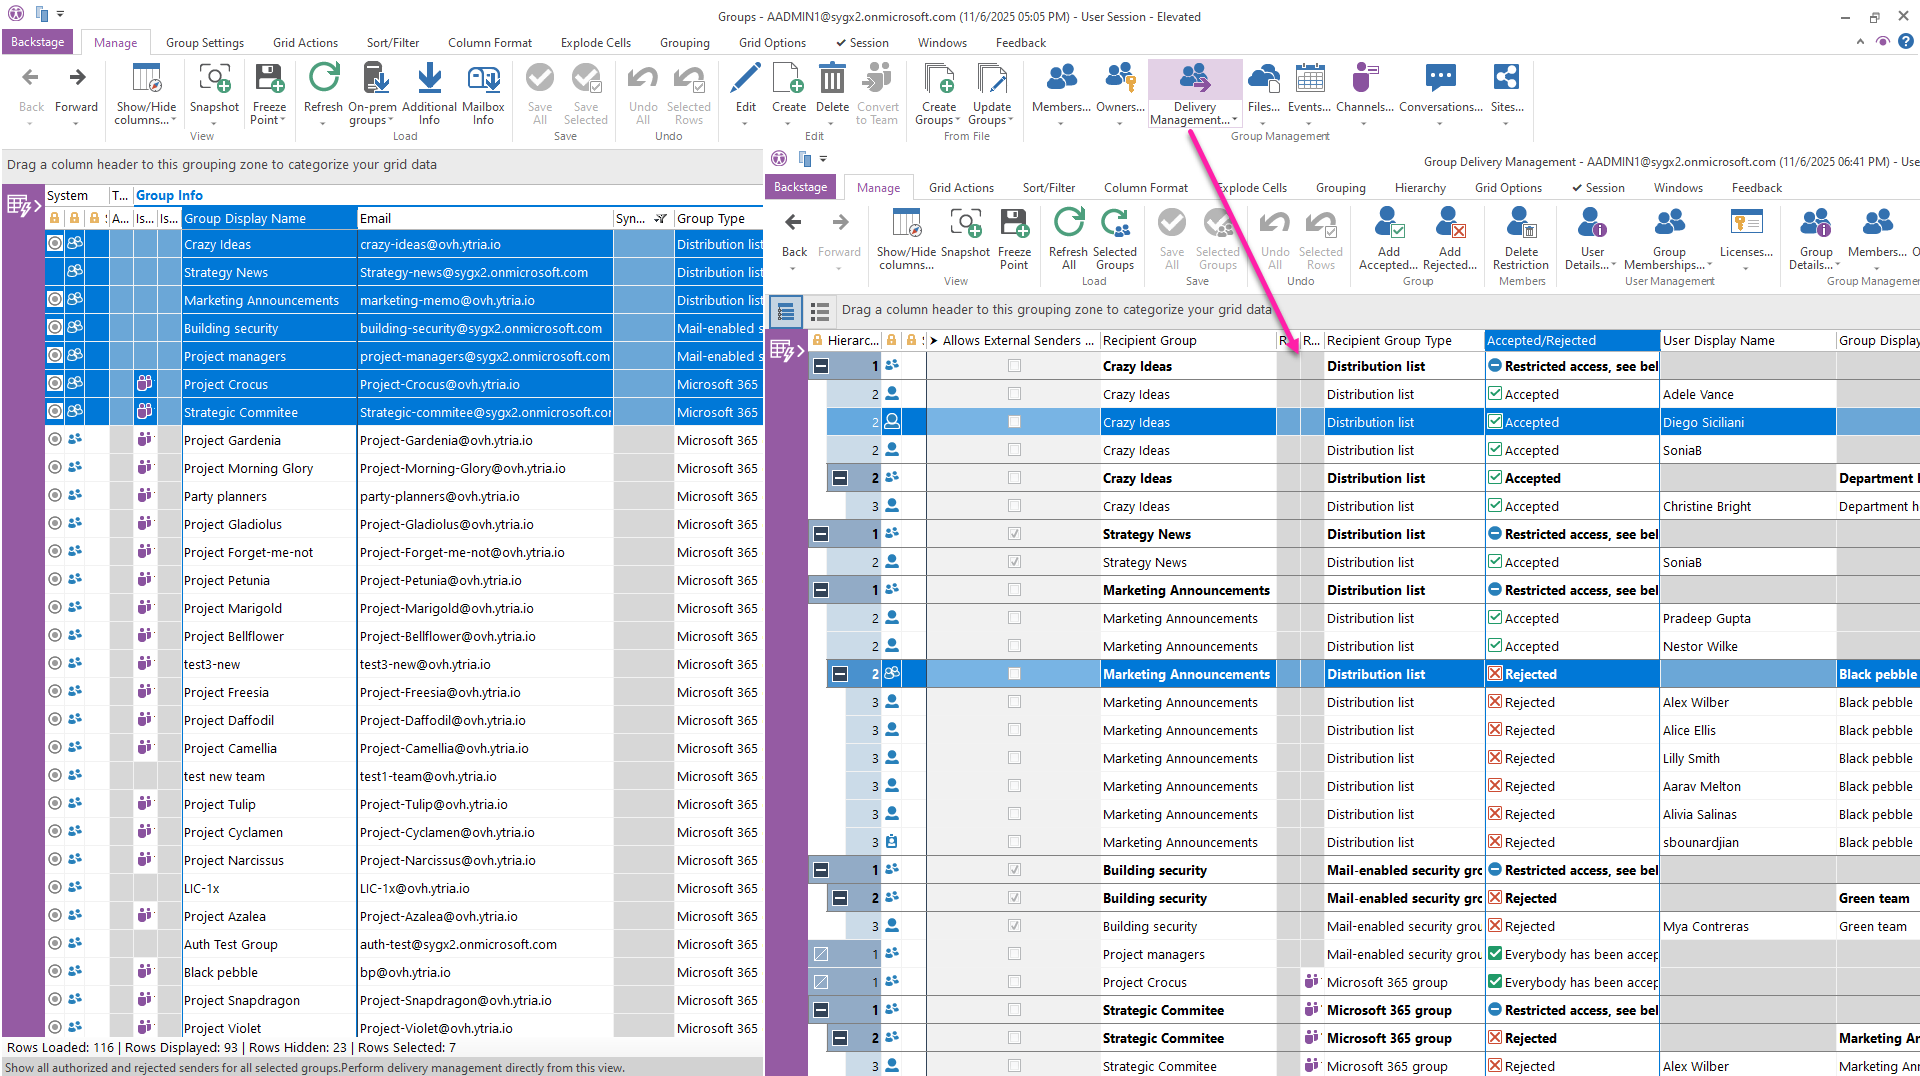This screenshot has width=1920, height=1076.
Task: Click the Delivery Management icon in ribbon
Action: pyautogui.click(x=1194, y=80)
